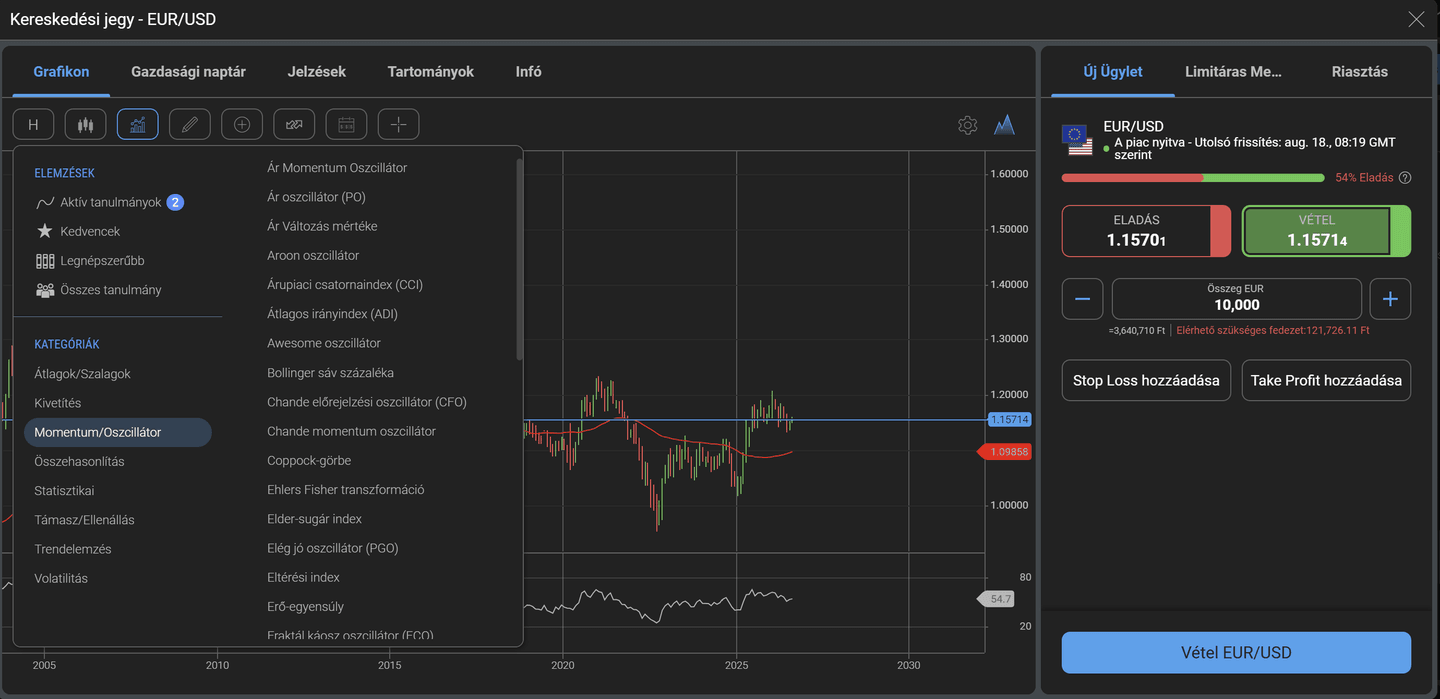Add Elder-sugár index study
Screen dimensions: 1440x699
314,519
